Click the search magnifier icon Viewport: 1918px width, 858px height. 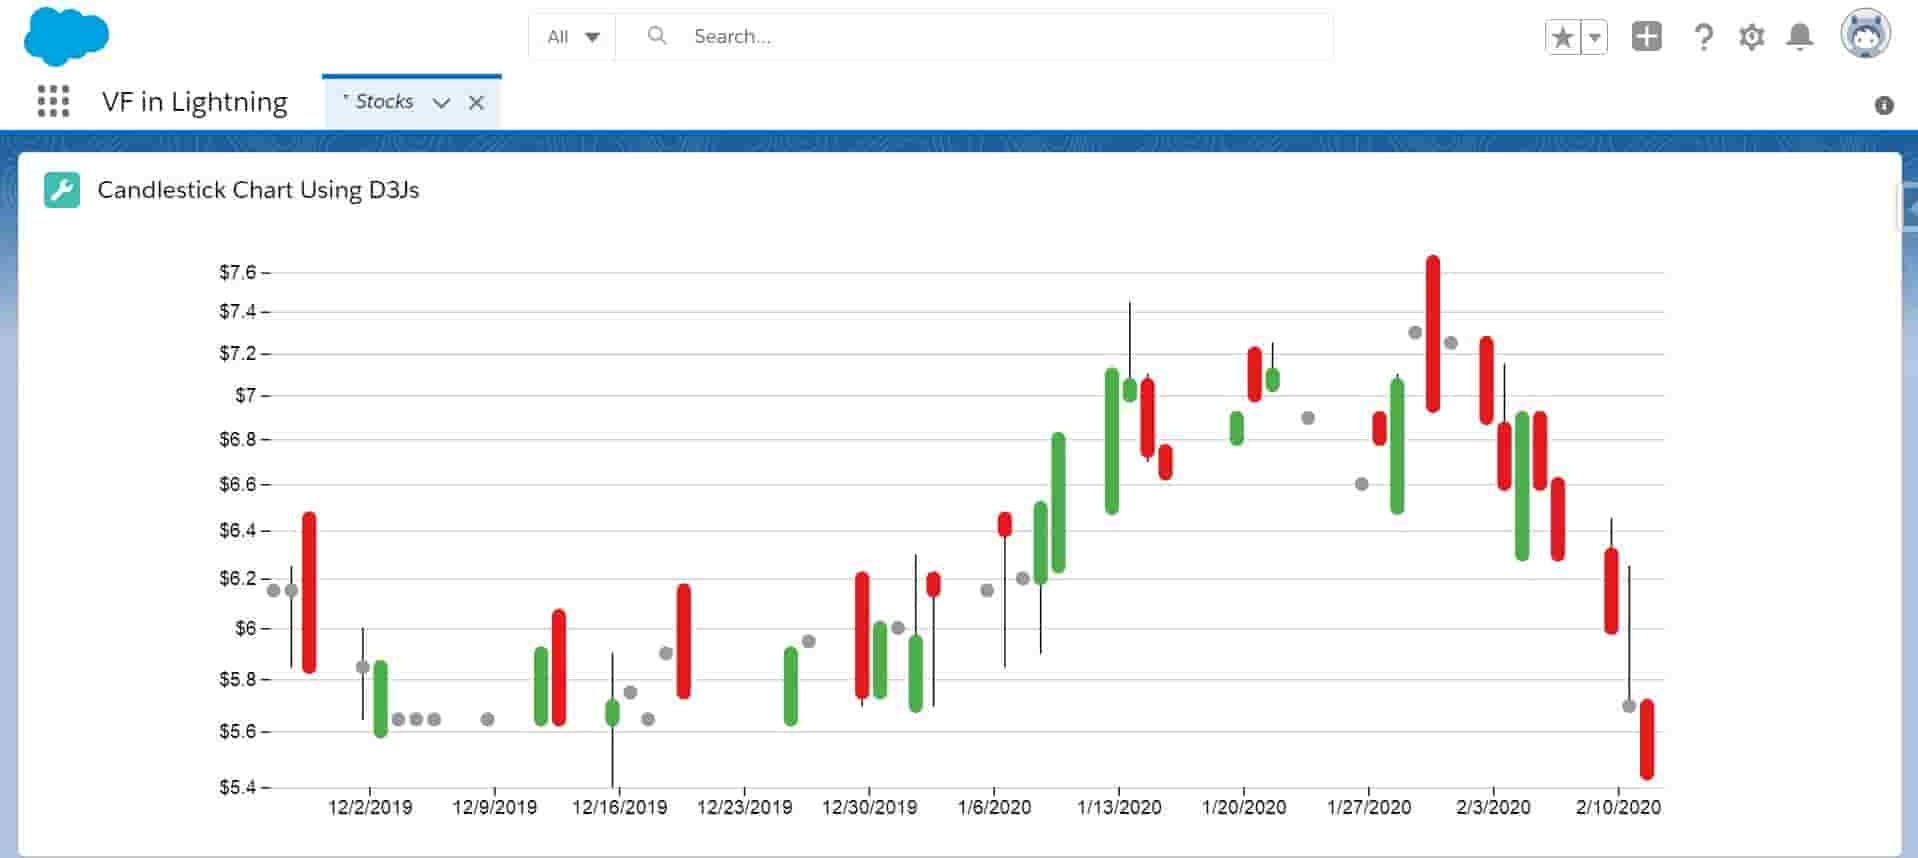pyautogui.click(x=657, y=36)
